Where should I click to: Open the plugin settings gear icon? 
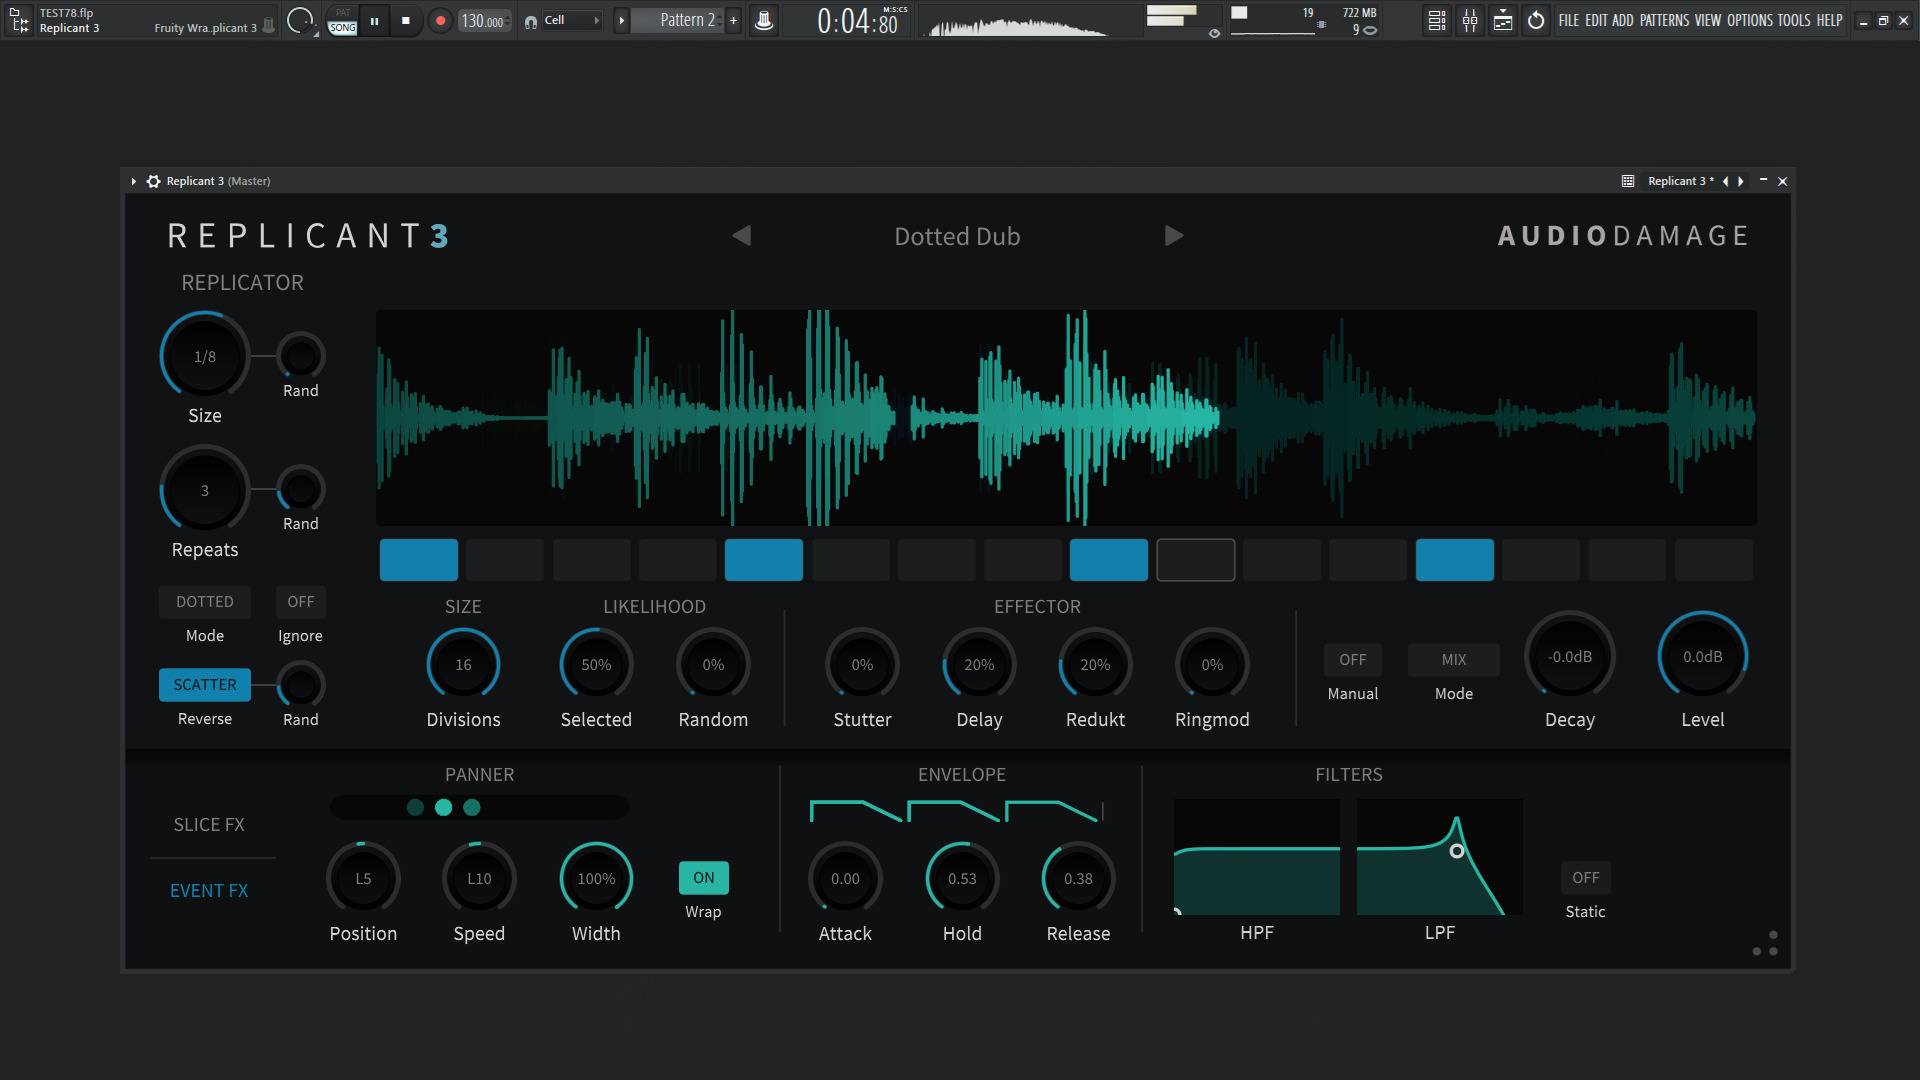[x=153, y=181]
